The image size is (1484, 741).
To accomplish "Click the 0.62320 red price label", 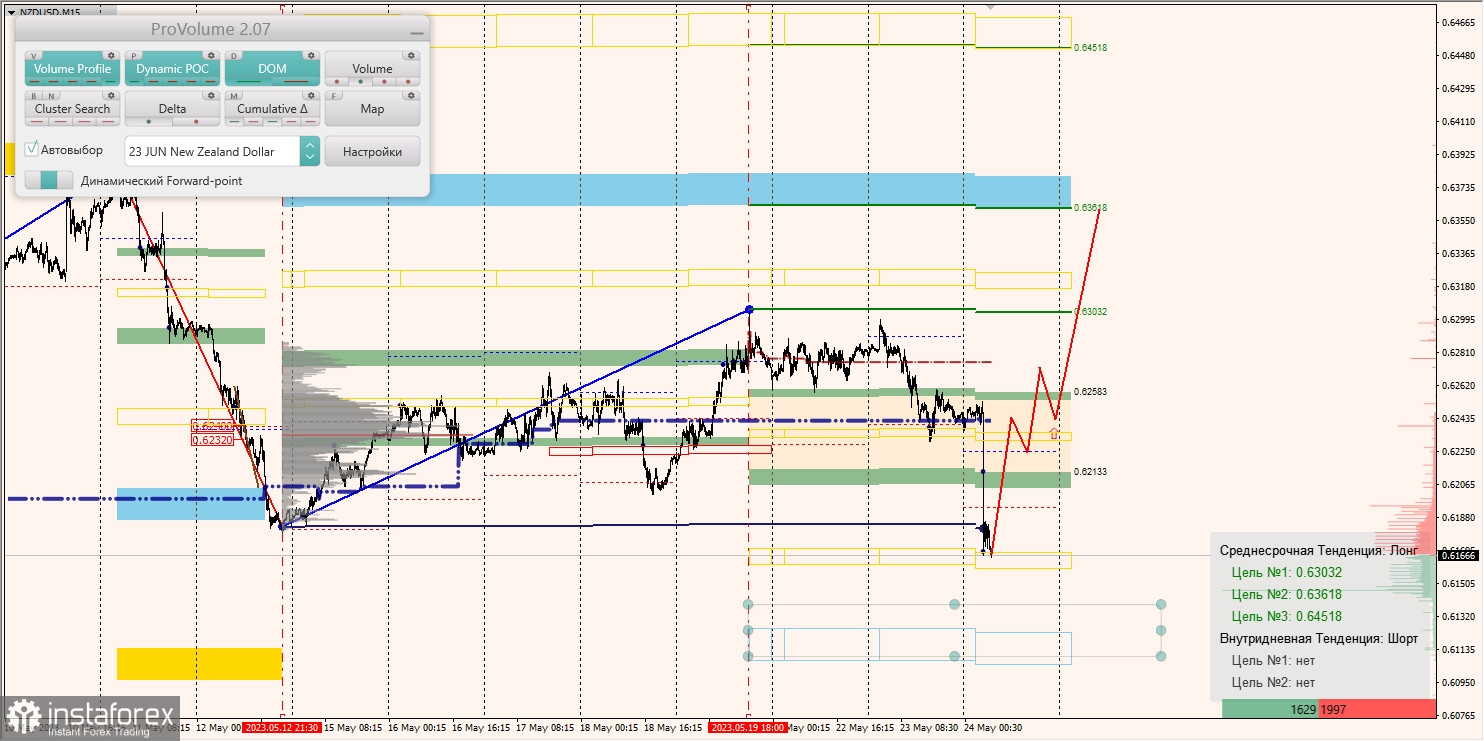I will (212, 439).
